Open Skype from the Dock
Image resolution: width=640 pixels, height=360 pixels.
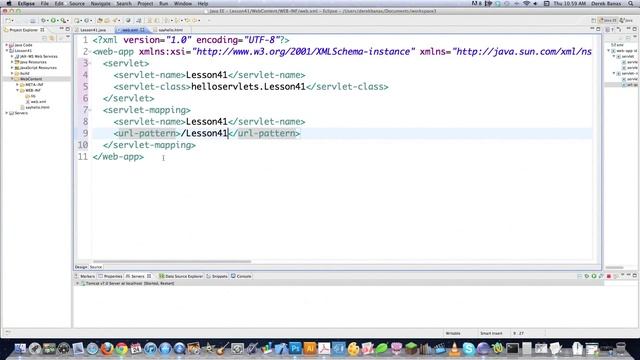(469, 349)
